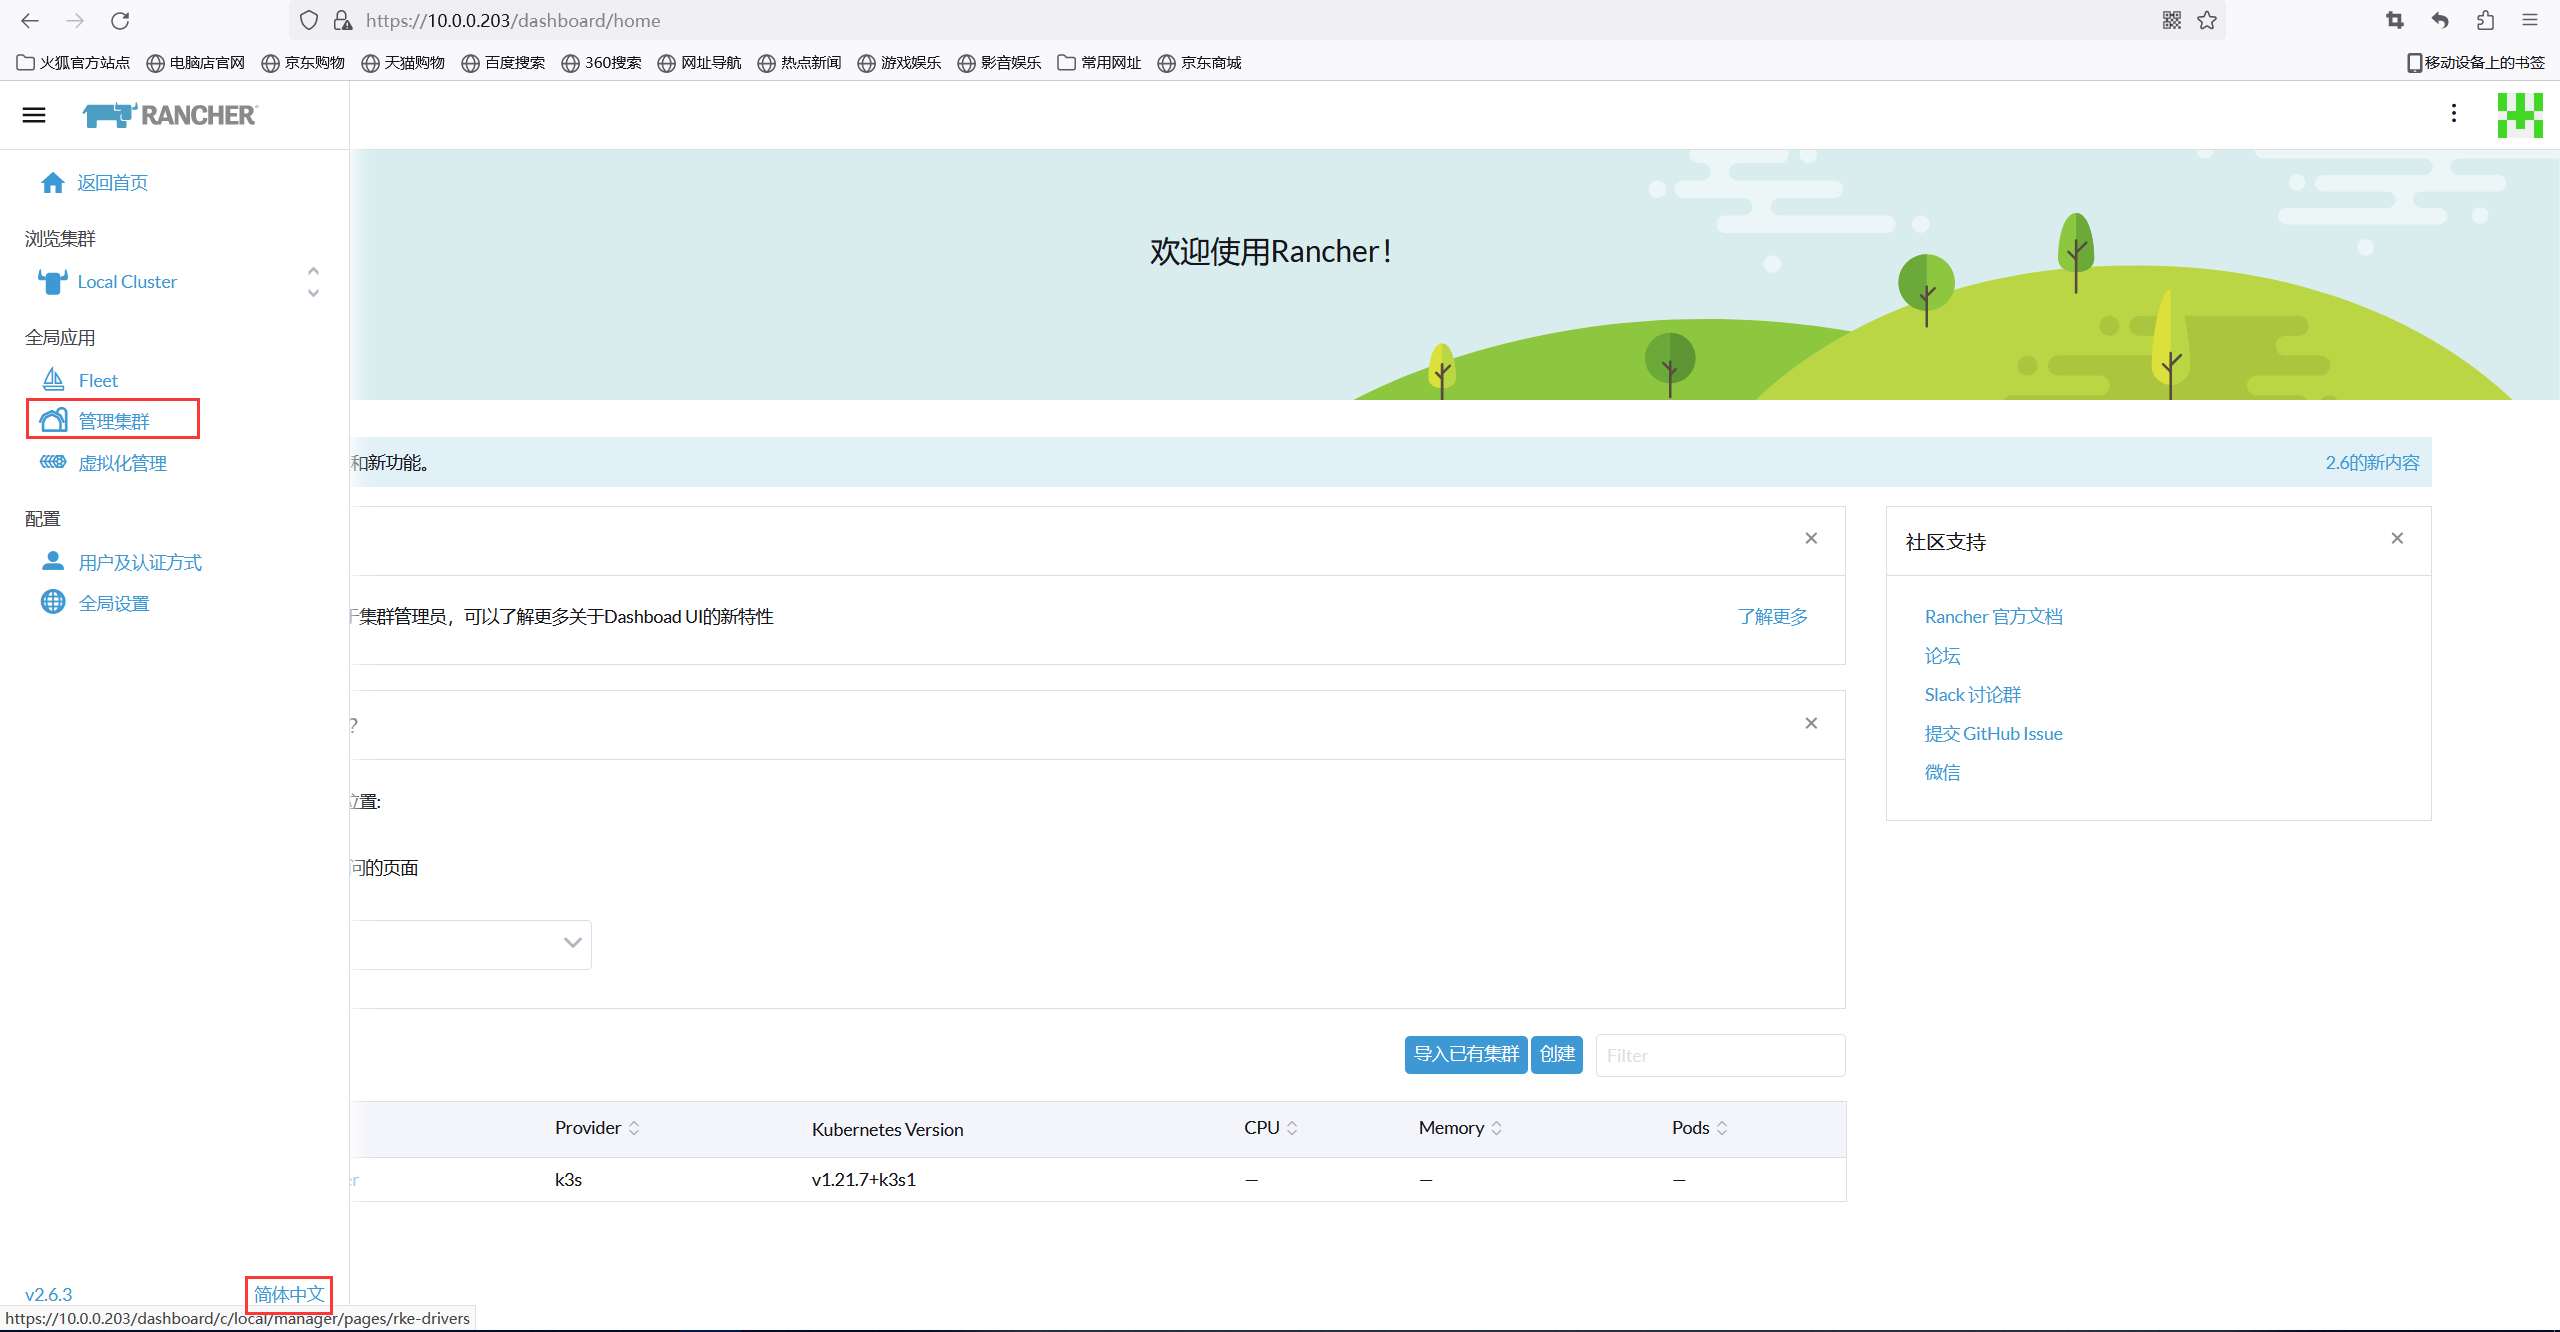Viewport: 2560px width, 1332px height.
Task: Click the Rancher logo
Action: [x=170, y=115]
